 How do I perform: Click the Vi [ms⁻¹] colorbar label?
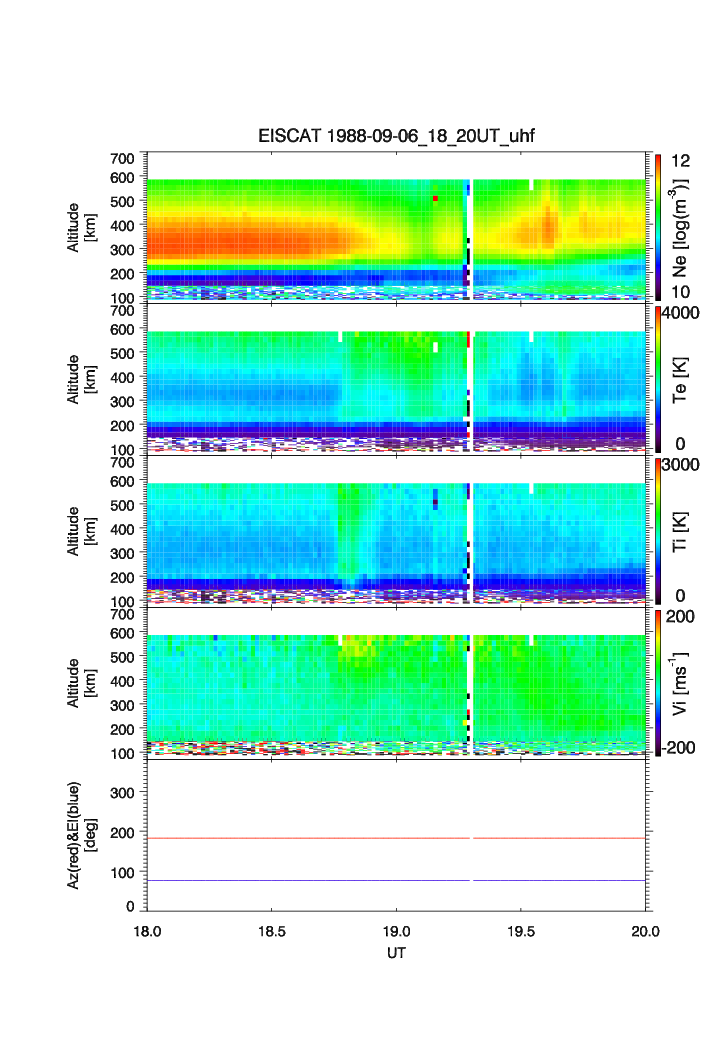click(x=685, y=682)
